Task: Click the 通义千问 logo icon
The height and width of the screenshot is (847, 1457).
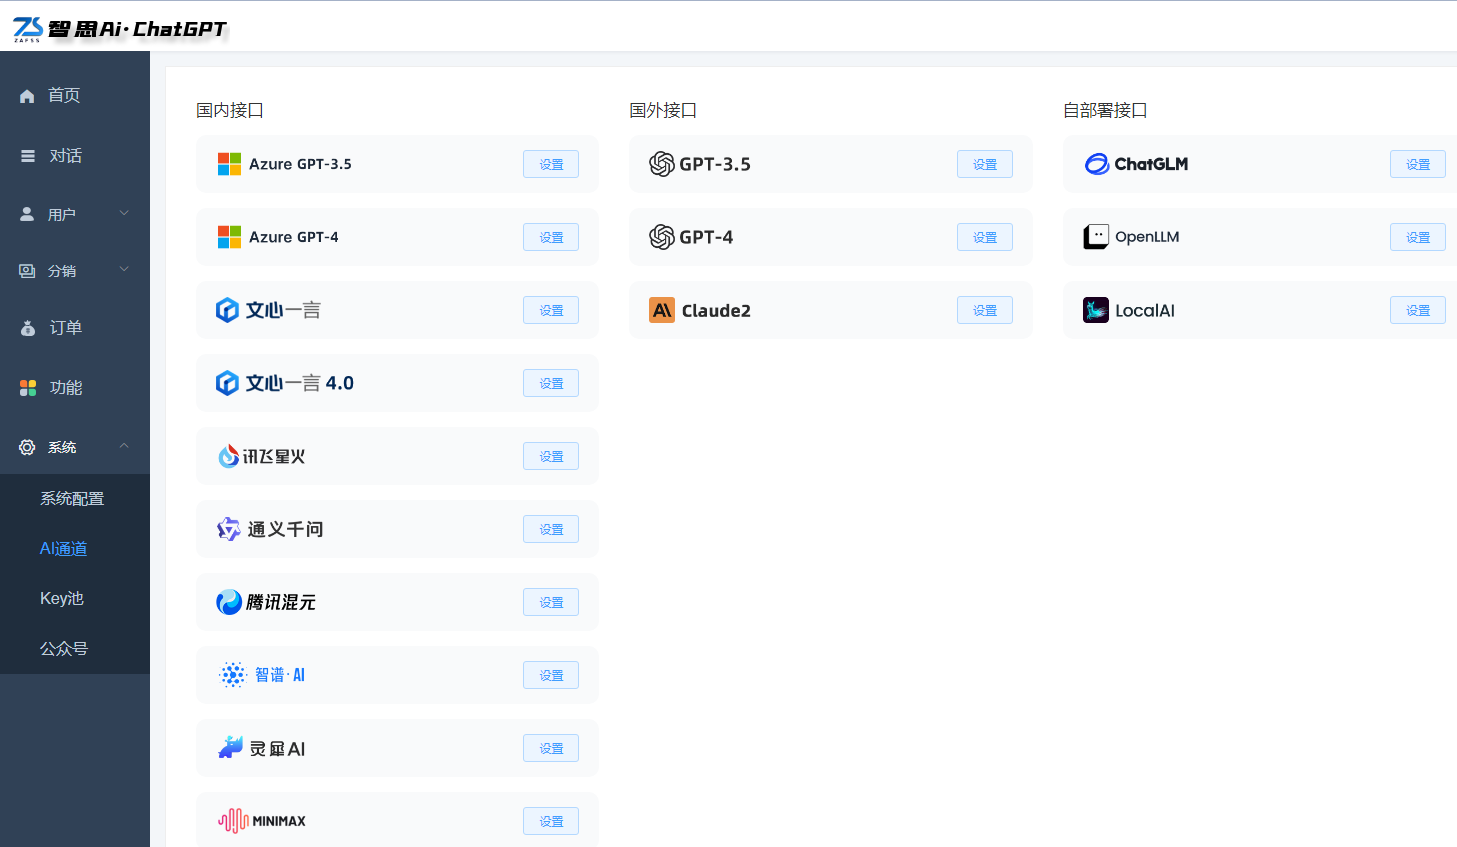Action: (x=229, y=529)
